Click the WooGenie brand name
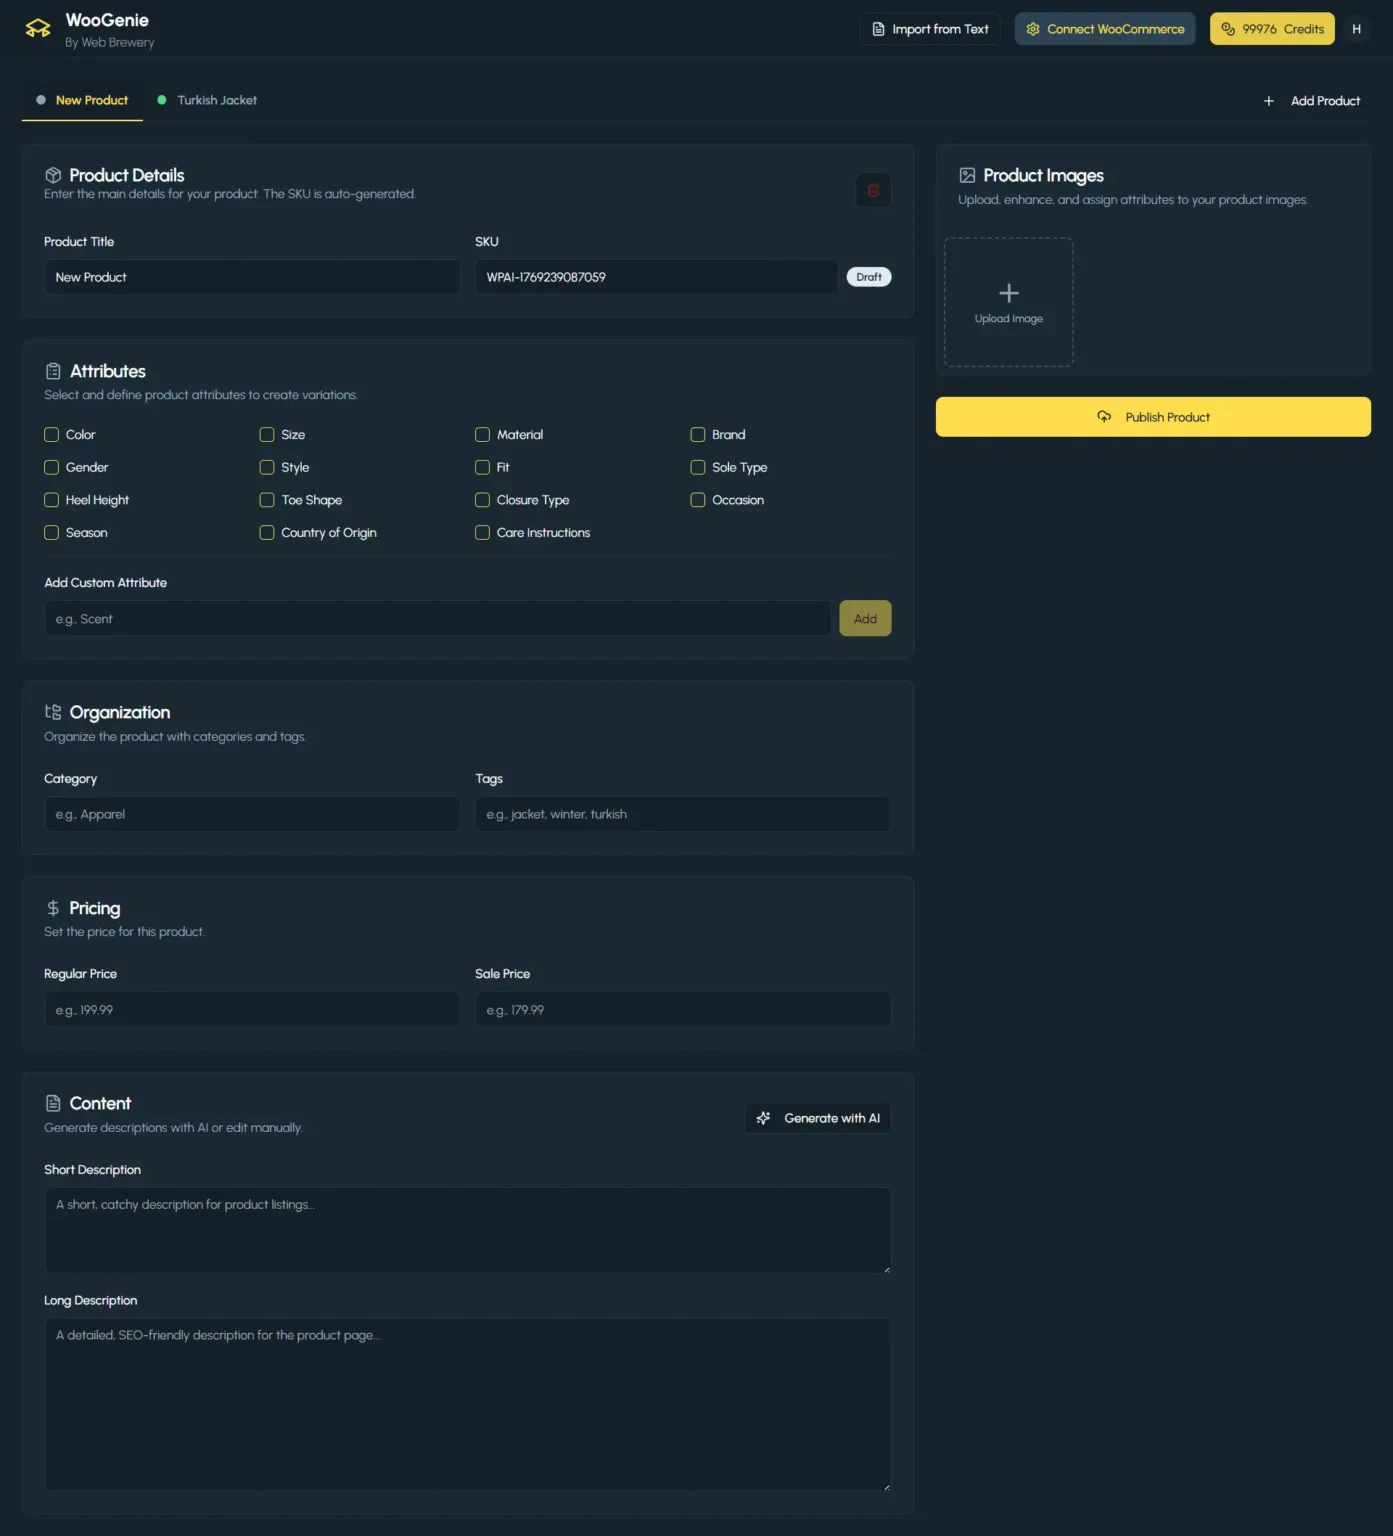 (x=107, y=20)
